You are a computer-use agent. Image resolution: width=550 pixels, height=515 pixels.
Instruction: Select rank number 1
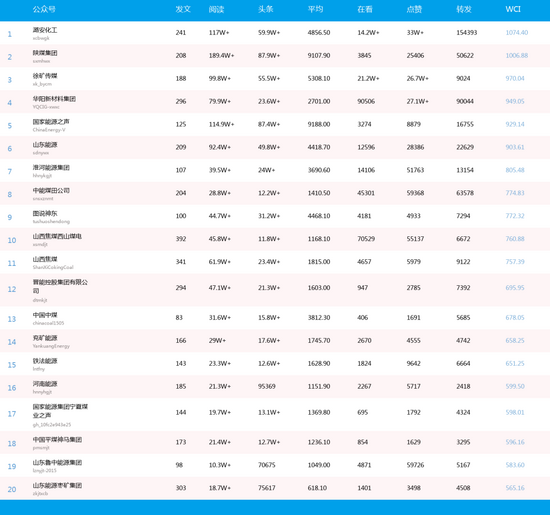[10, 34]
